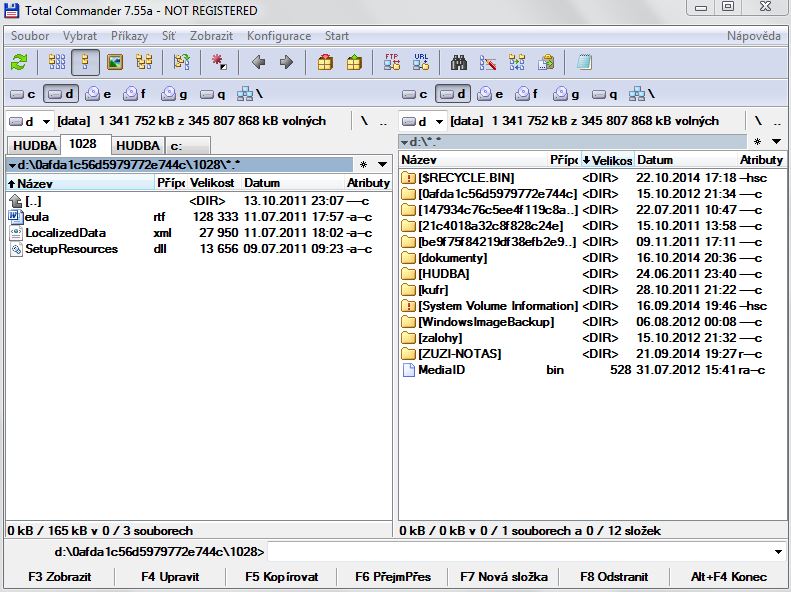Open left panel directory history arrow
Screen dimensions: 791x592
pos(383,165)
